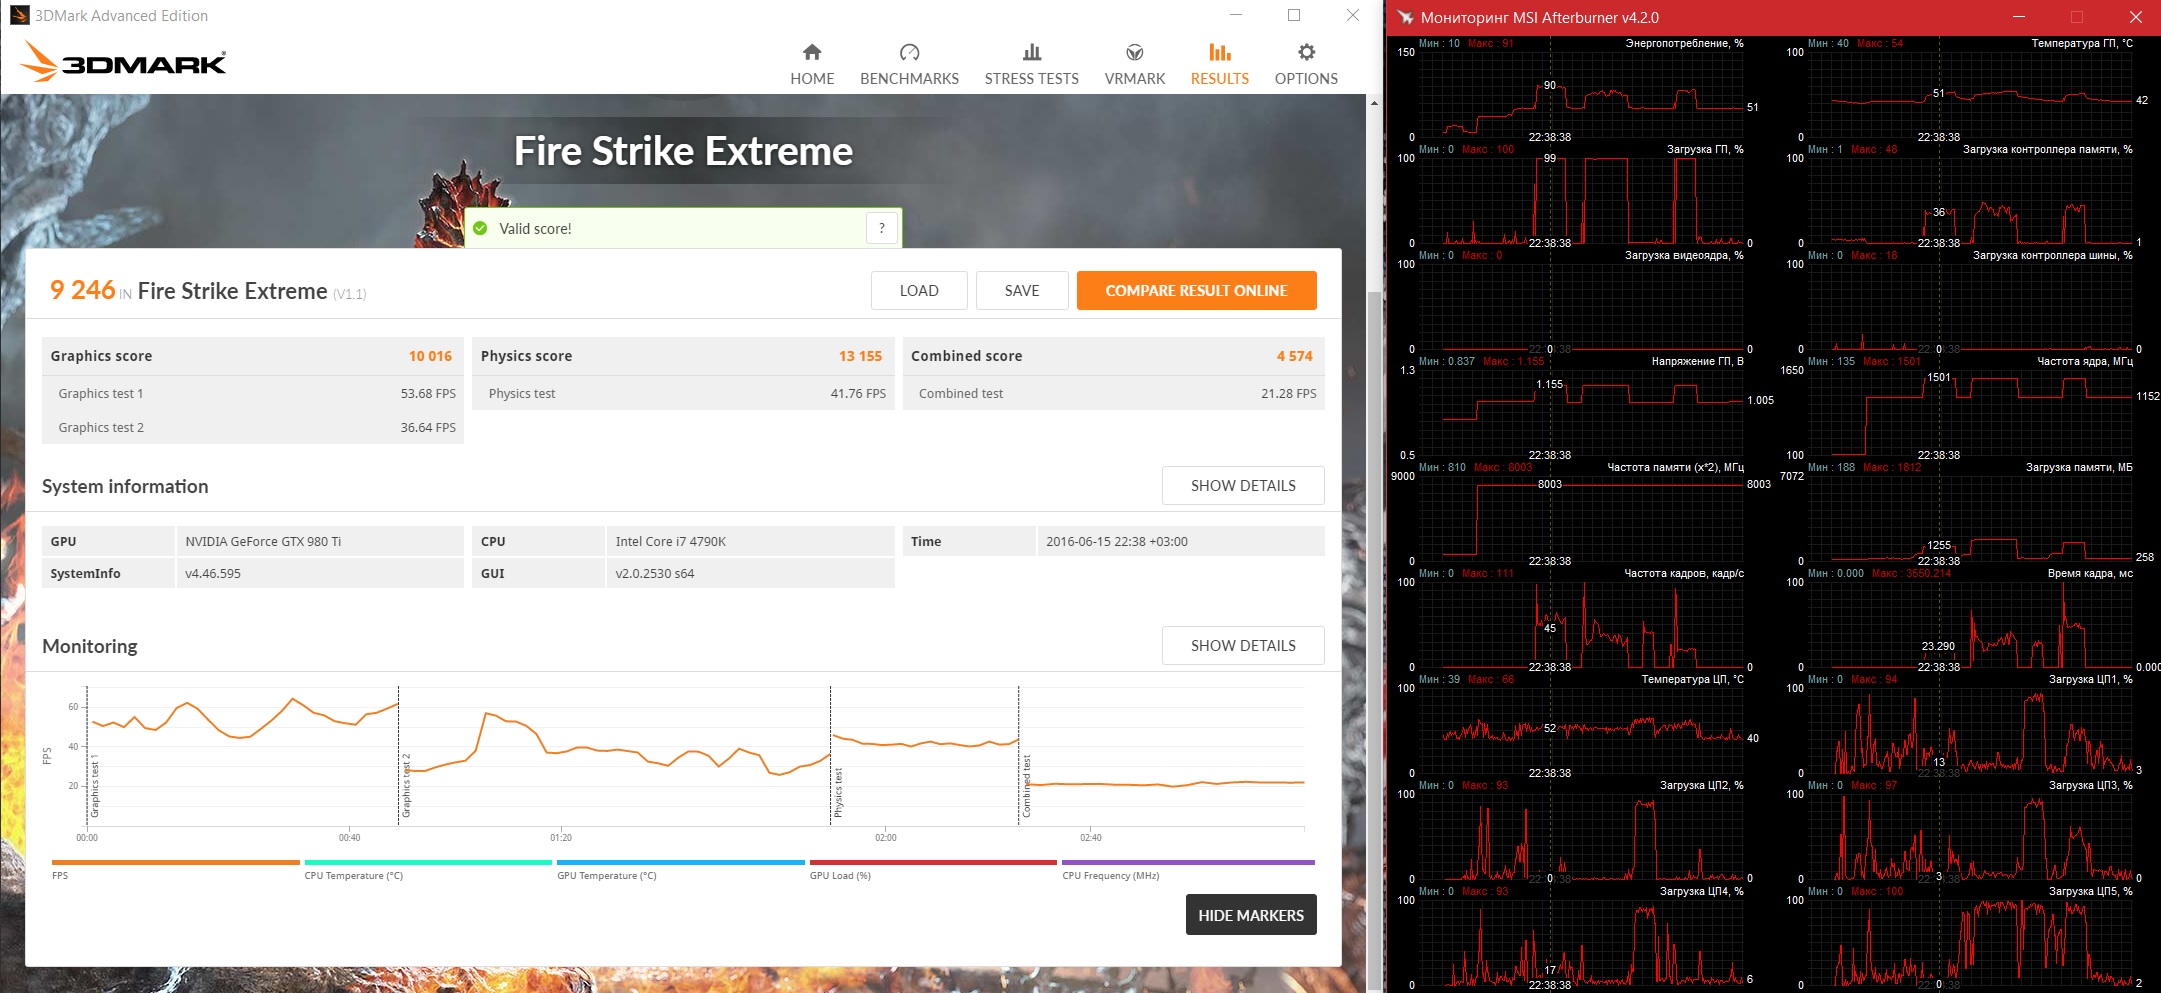Show details for System information

pyautogui.click(x=1243, y=486)
